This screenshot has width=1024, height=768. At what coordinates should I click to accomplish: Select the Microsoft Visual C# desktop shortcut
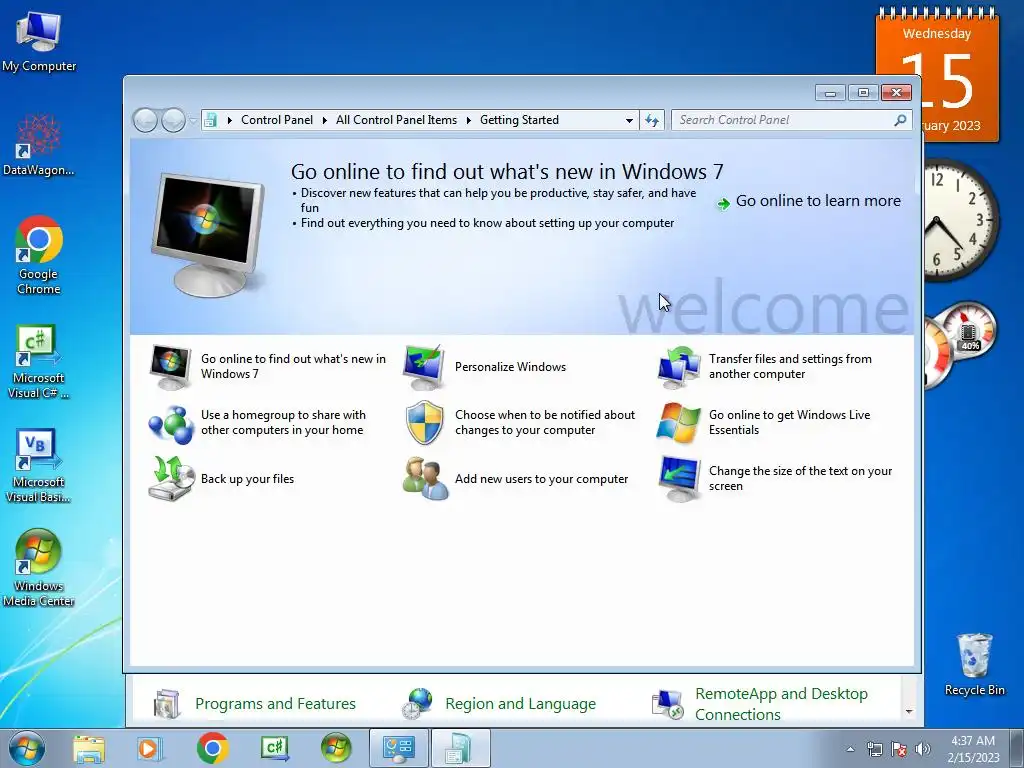tap(39, 361)
